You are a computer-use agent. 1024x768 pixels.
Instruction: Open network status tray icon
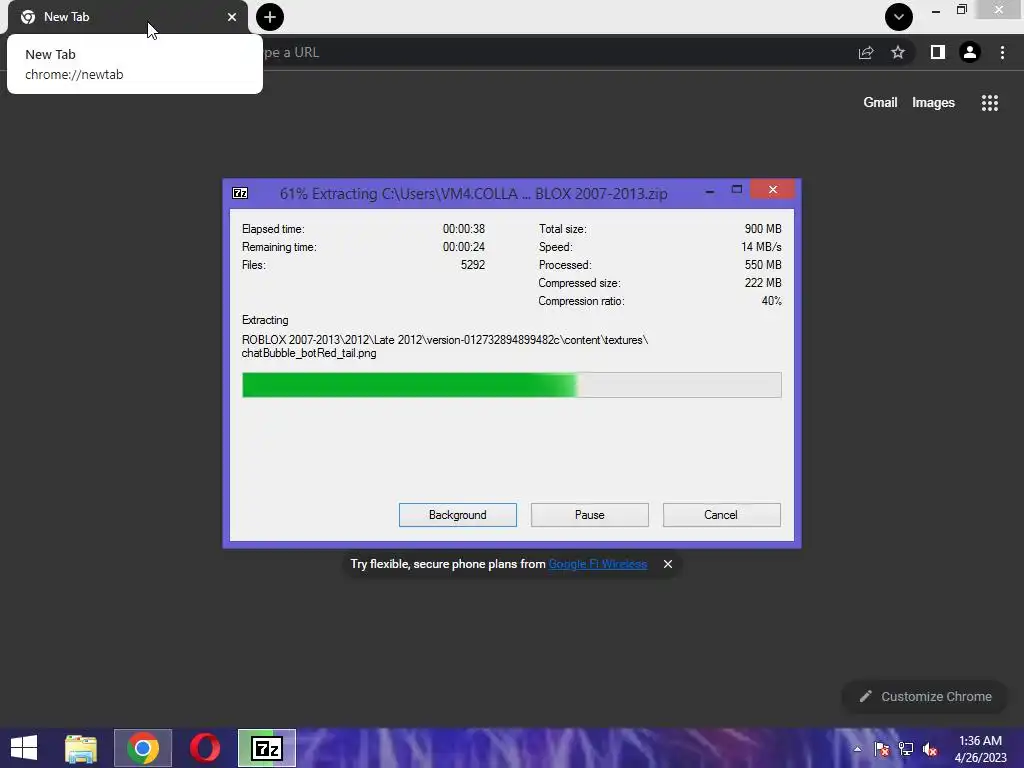click(906, 749)
